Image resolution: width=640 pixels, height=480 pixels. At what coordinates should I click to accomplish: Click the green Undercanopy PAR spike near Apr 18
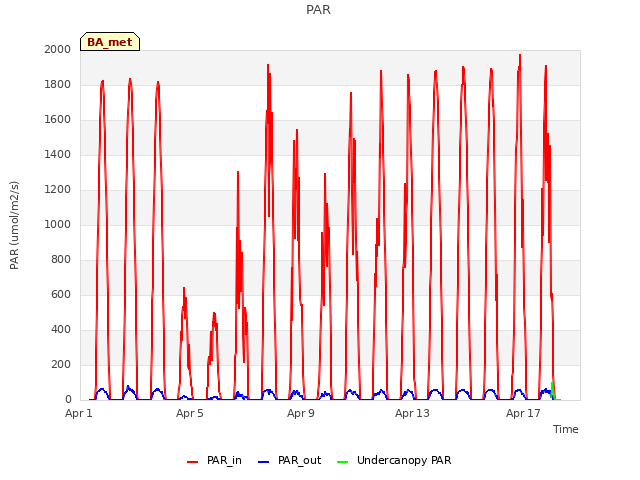click(552, 391)
